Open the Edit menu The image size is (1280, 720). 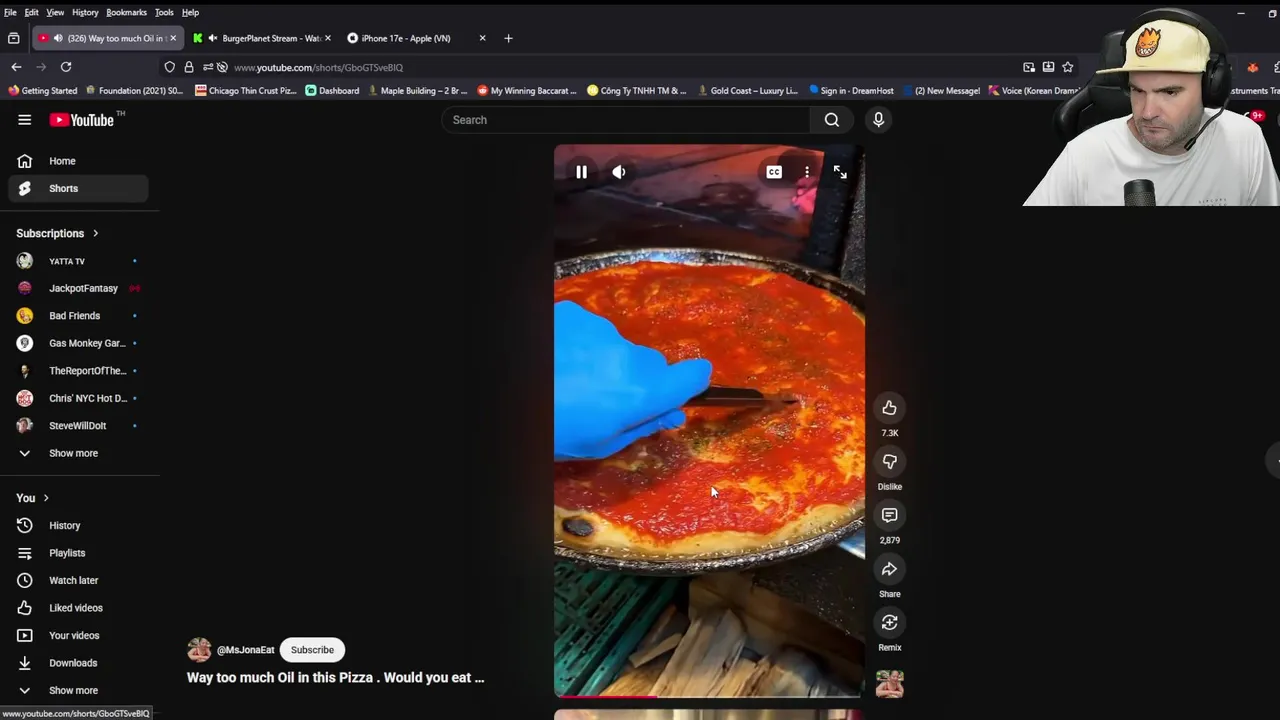32,12
